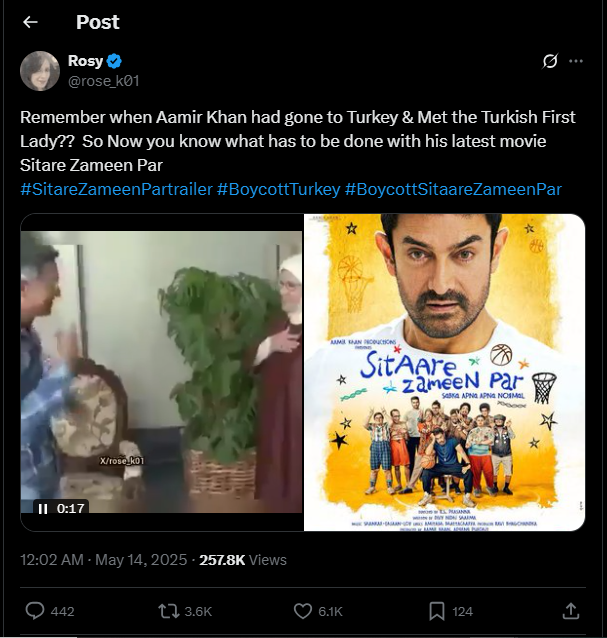607x638 pixels.
Task: Like the post with heart icon
Action: (x=304, y=610)
